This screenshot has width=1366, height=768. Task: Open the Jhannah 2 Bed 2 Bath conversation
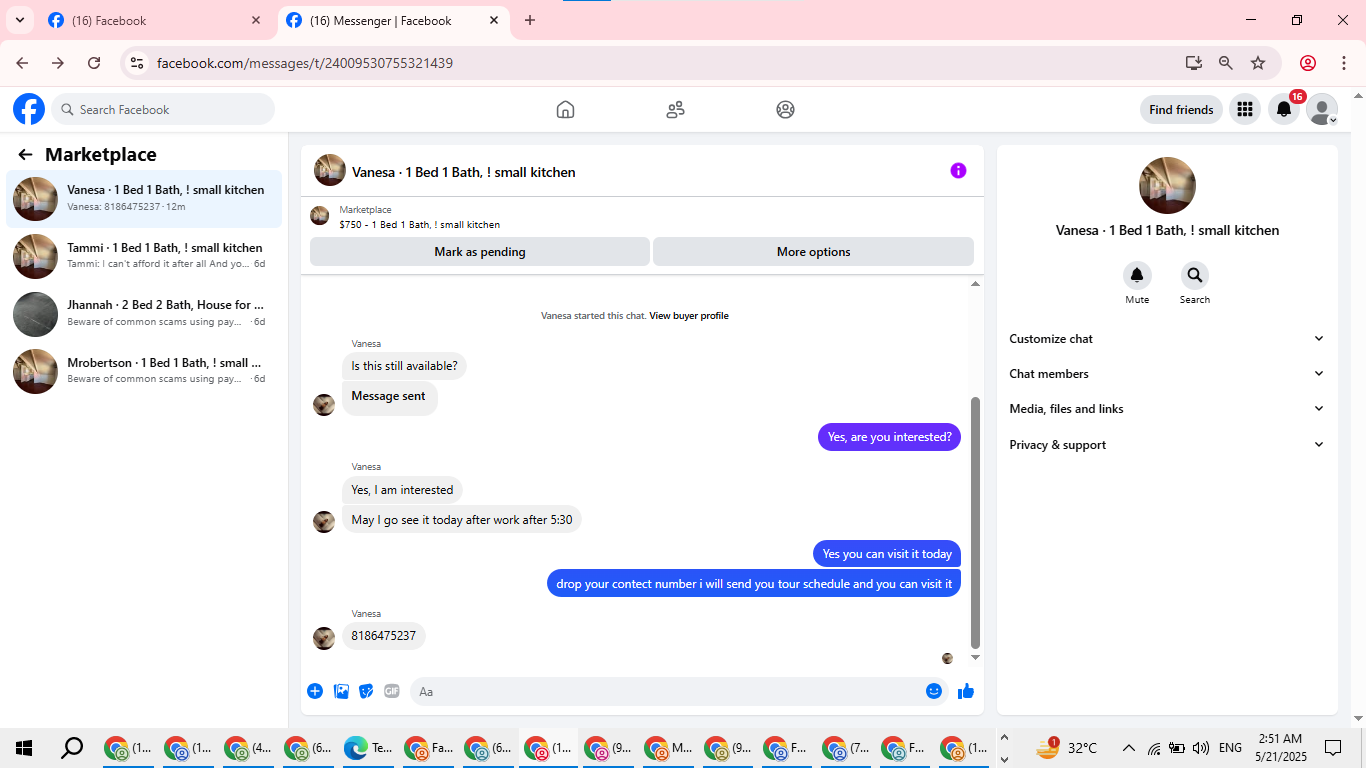pos(144,314)
